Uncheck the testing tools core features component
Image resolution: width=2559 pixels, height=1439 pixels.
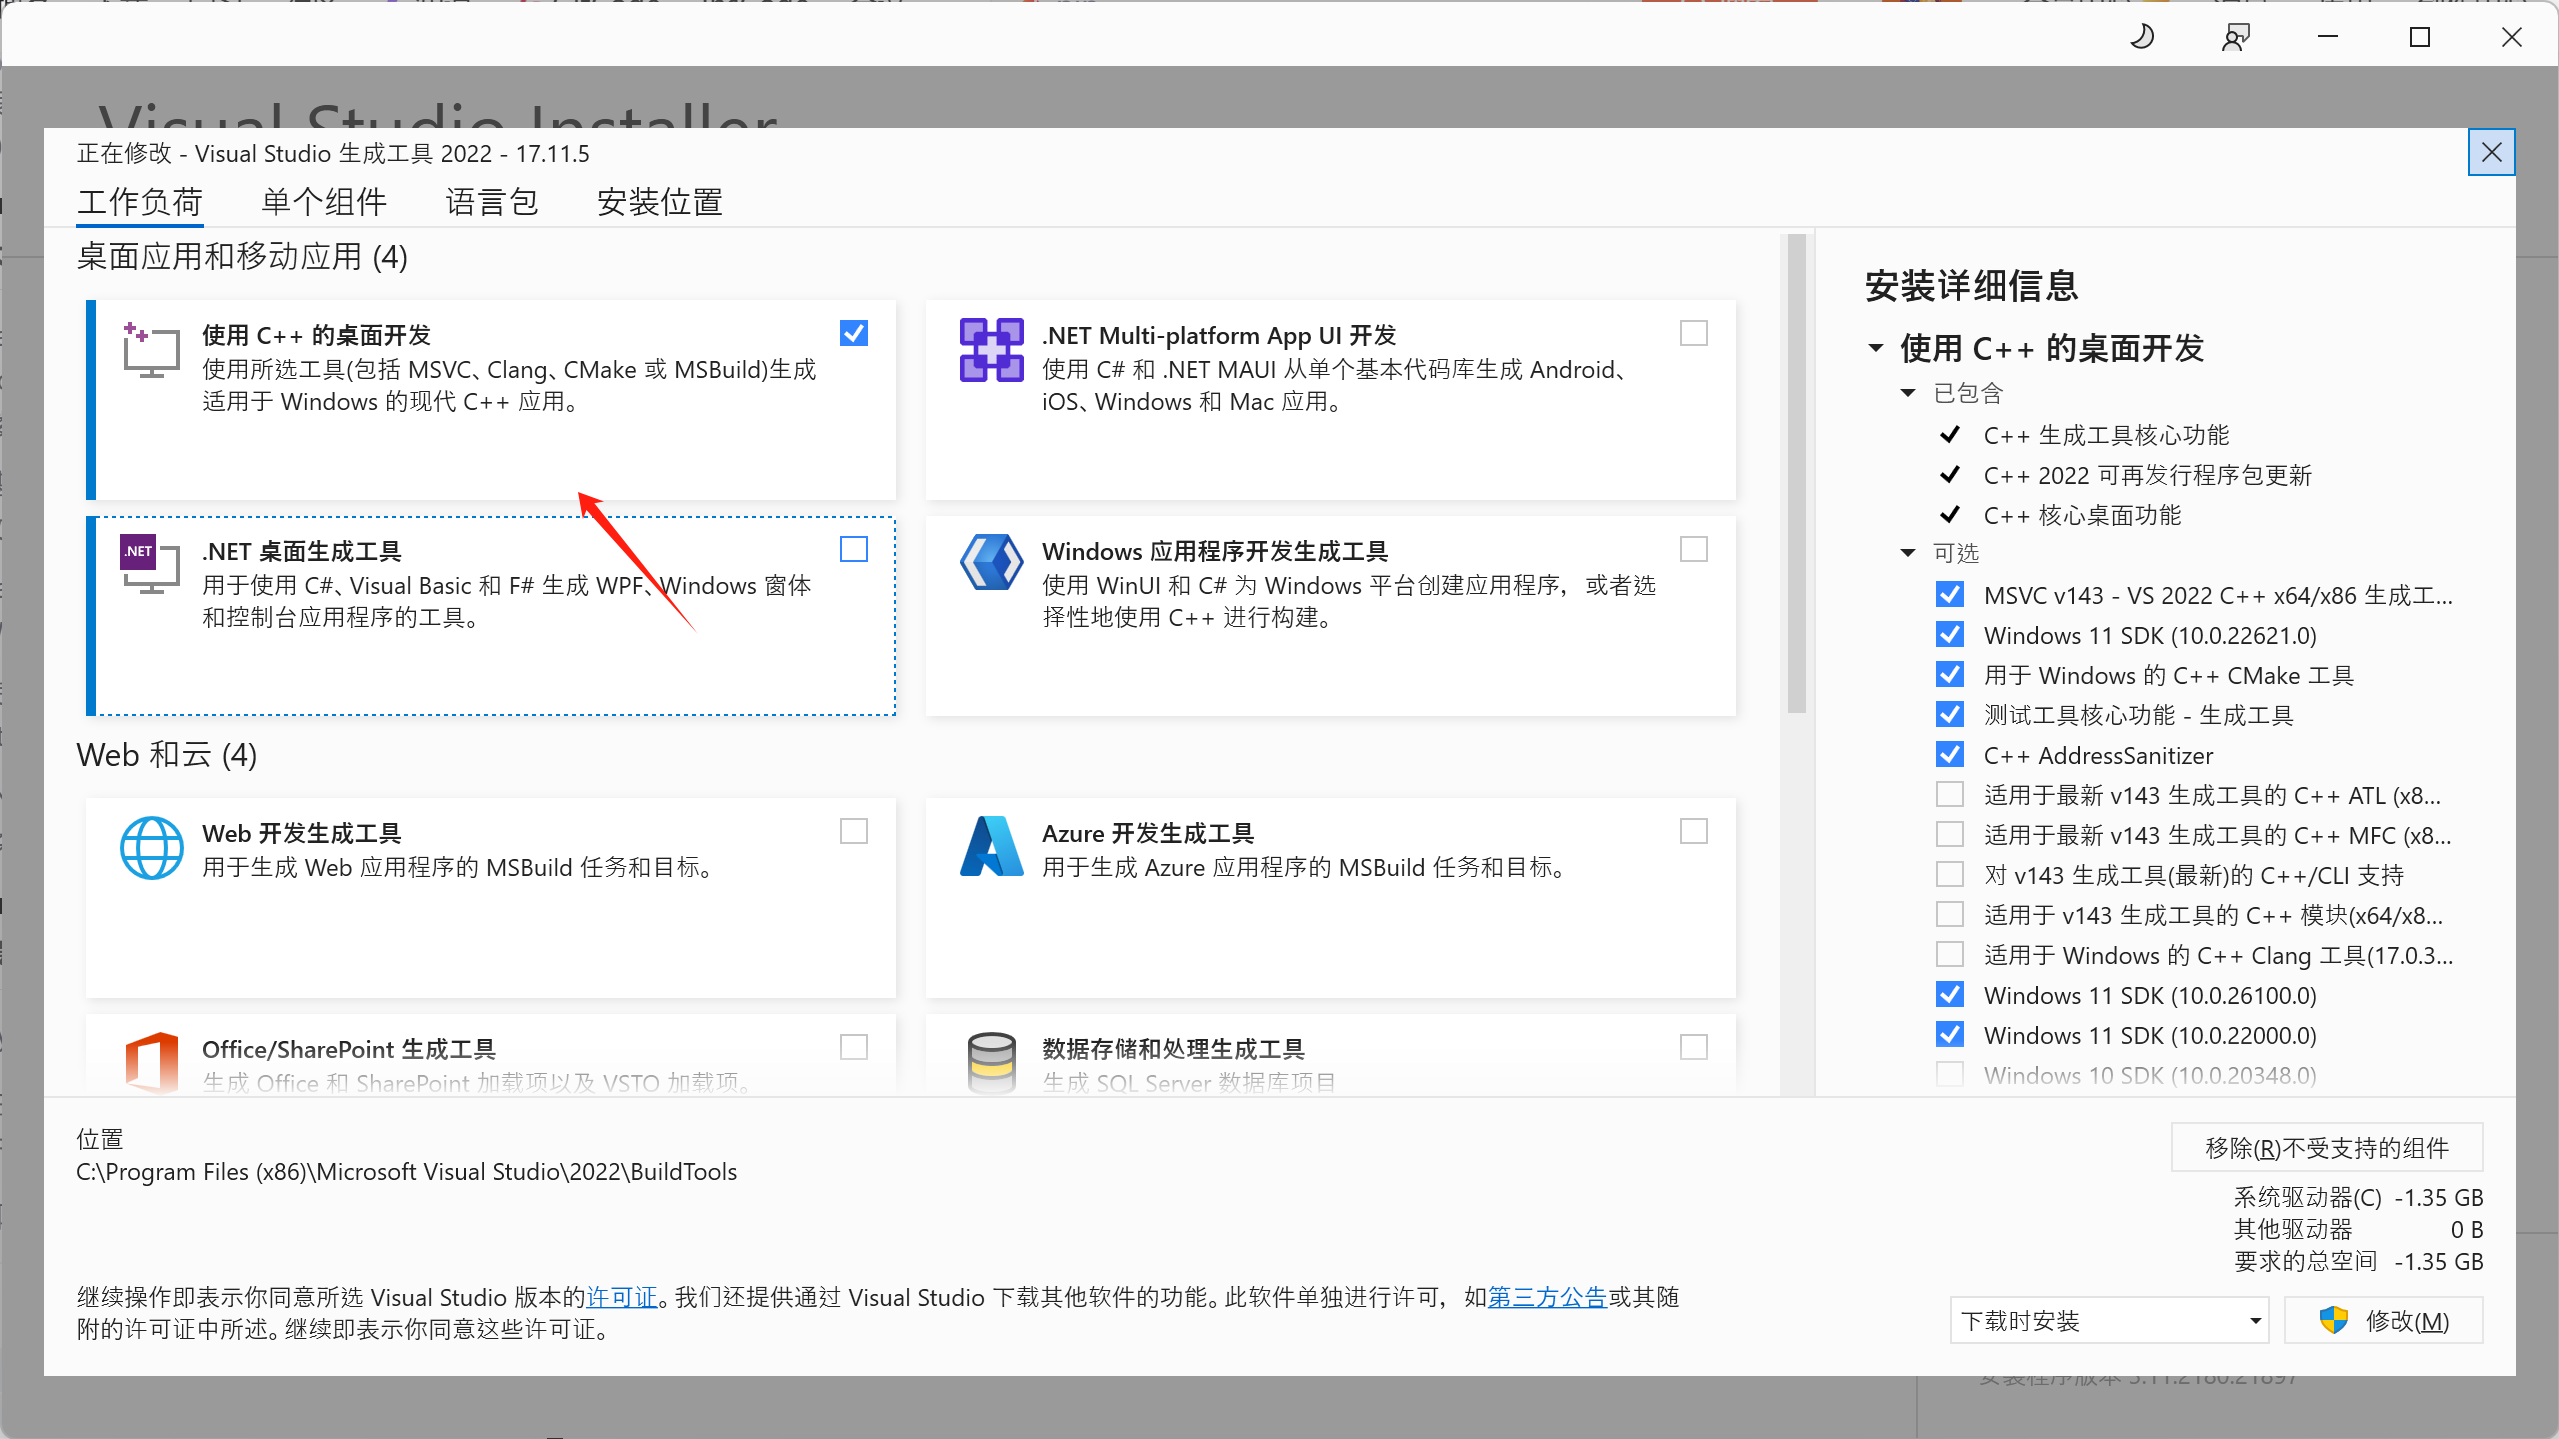click(x=1950, y=715)
